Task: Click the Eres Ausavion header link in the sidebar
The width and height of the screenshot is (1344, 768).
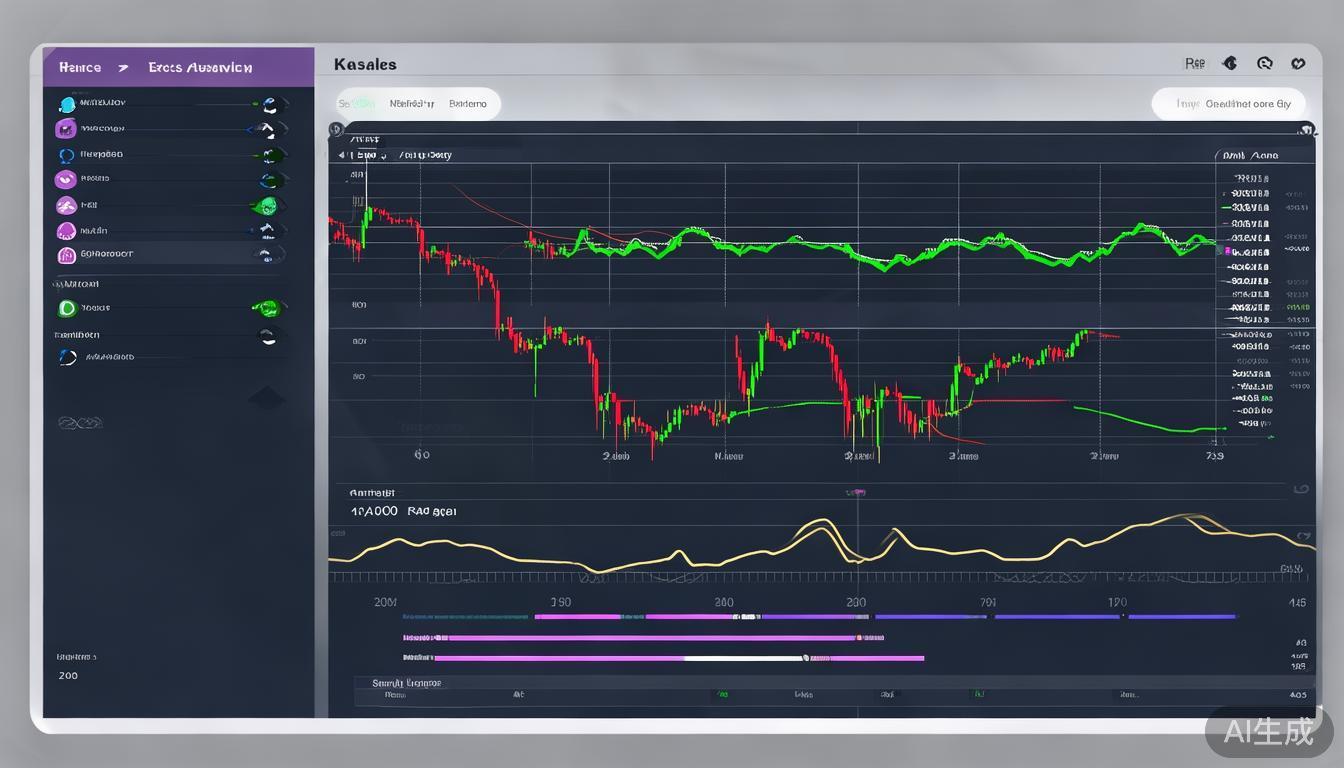Action: [200, 68]
